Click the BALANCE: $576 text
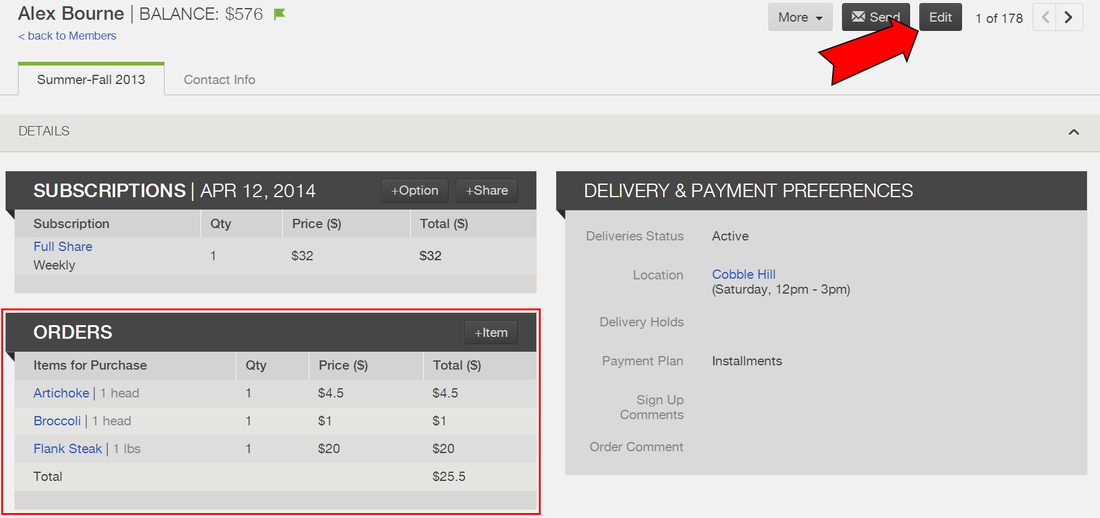The width and height of the screenshot is (1100, 518). [201, 14]
